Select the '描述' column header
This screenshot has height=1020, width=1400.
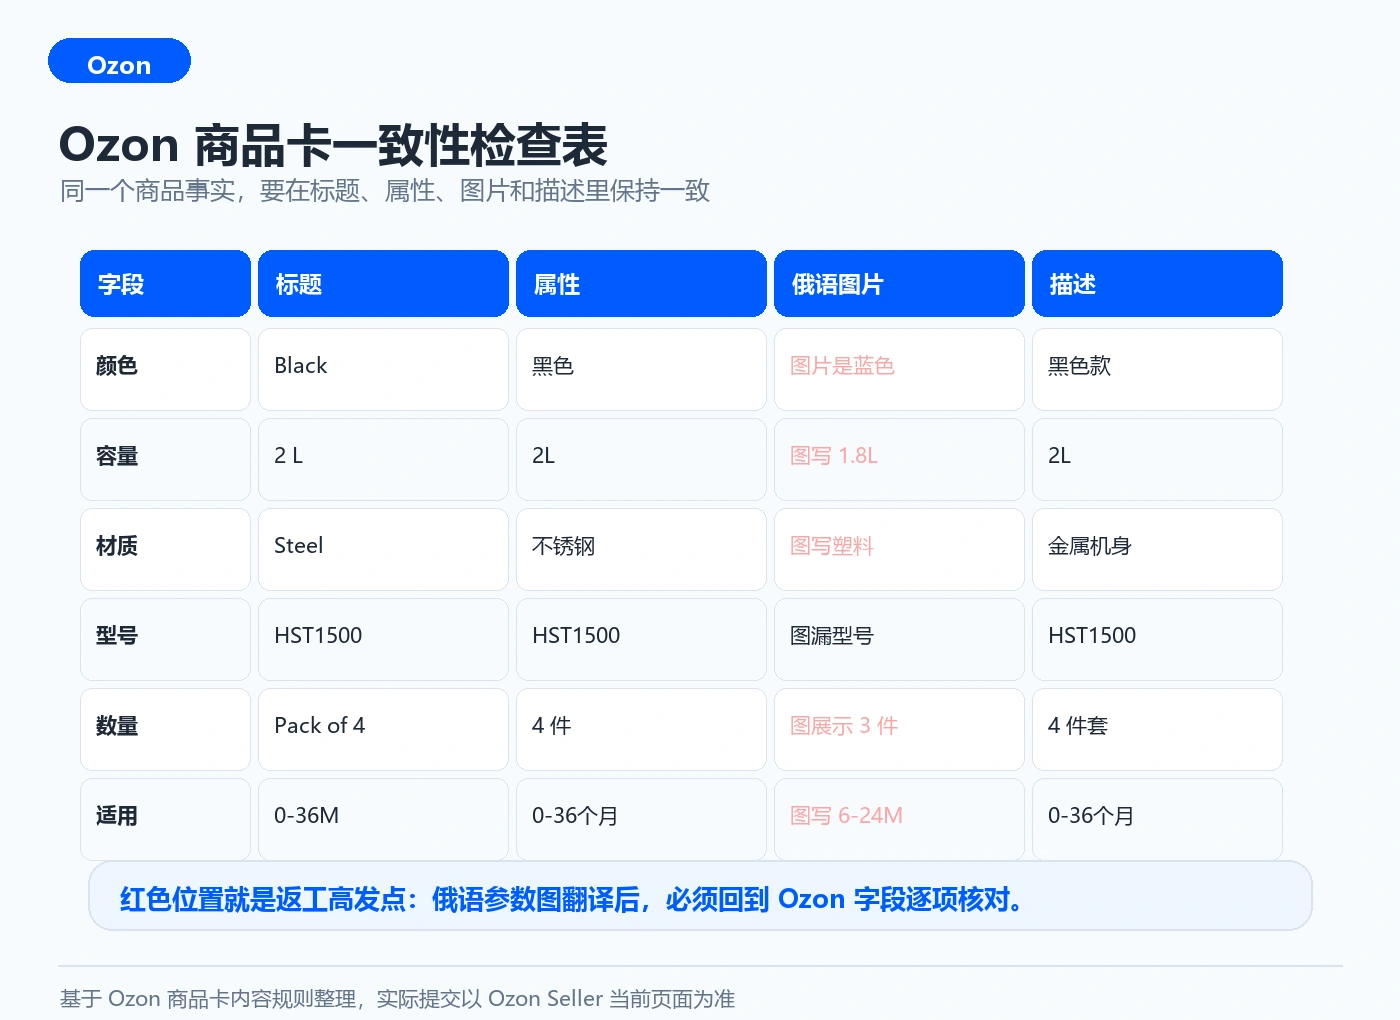click(x=1157, y=284)
